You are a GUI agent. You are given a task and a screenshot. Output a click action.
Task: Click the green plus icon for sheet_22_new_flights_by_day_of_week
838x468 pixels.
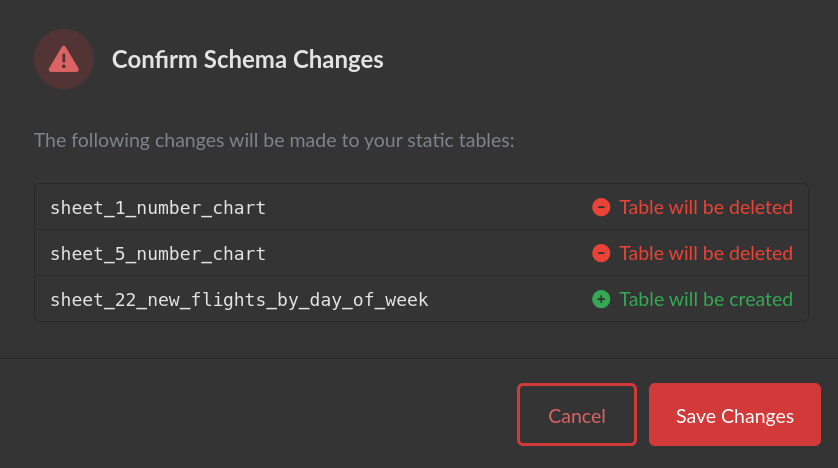[601, 299]
